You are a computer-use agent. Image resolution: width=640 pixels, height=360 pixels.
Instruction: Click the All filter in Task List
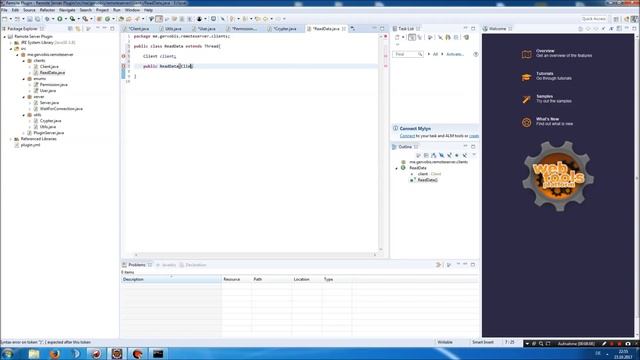pyautogui.click(x=435, y=54)
